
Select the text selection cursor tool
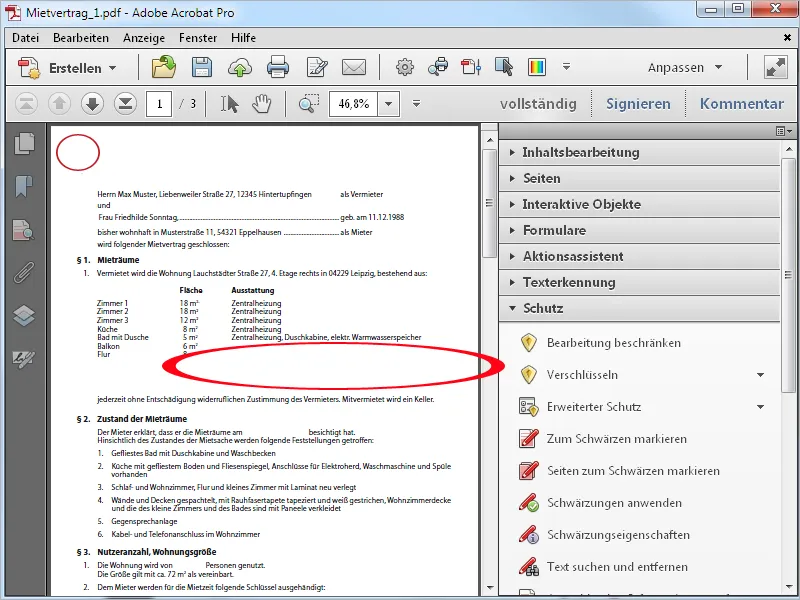229,104
